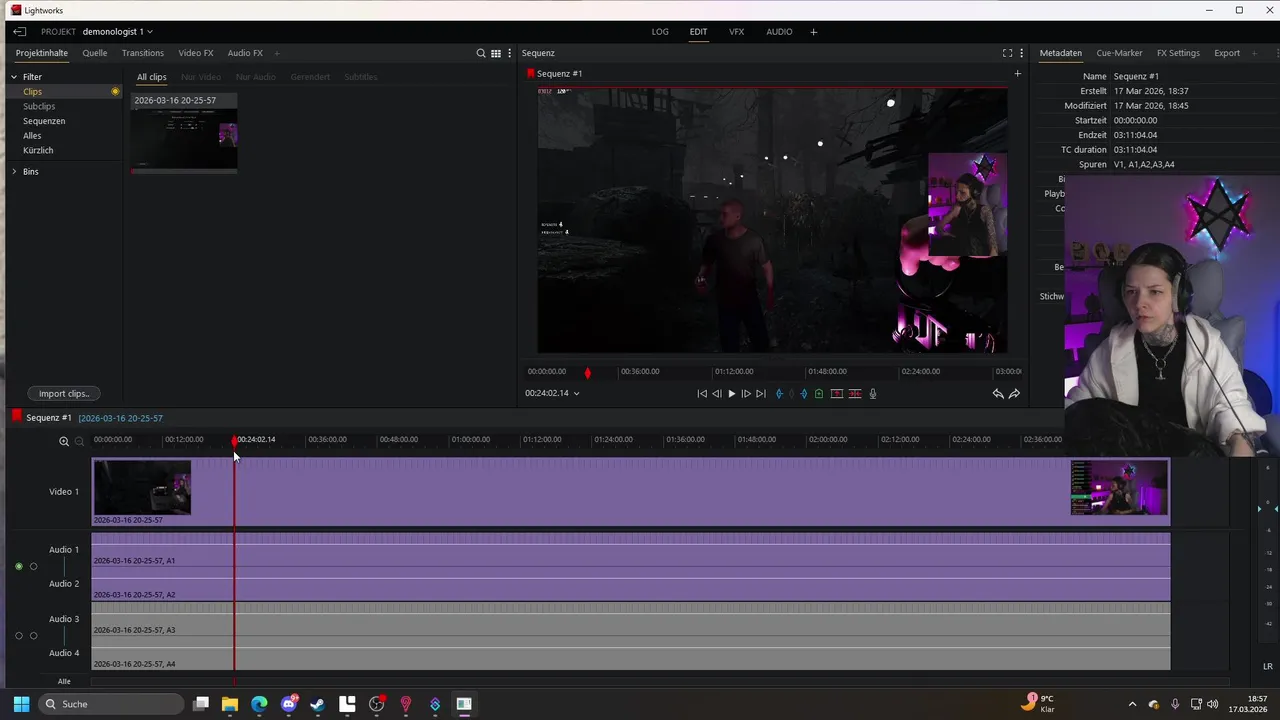Viewport: 1280px width, 720px height.
Task: Zoom in on the timeline
Action: click(64, 441)
